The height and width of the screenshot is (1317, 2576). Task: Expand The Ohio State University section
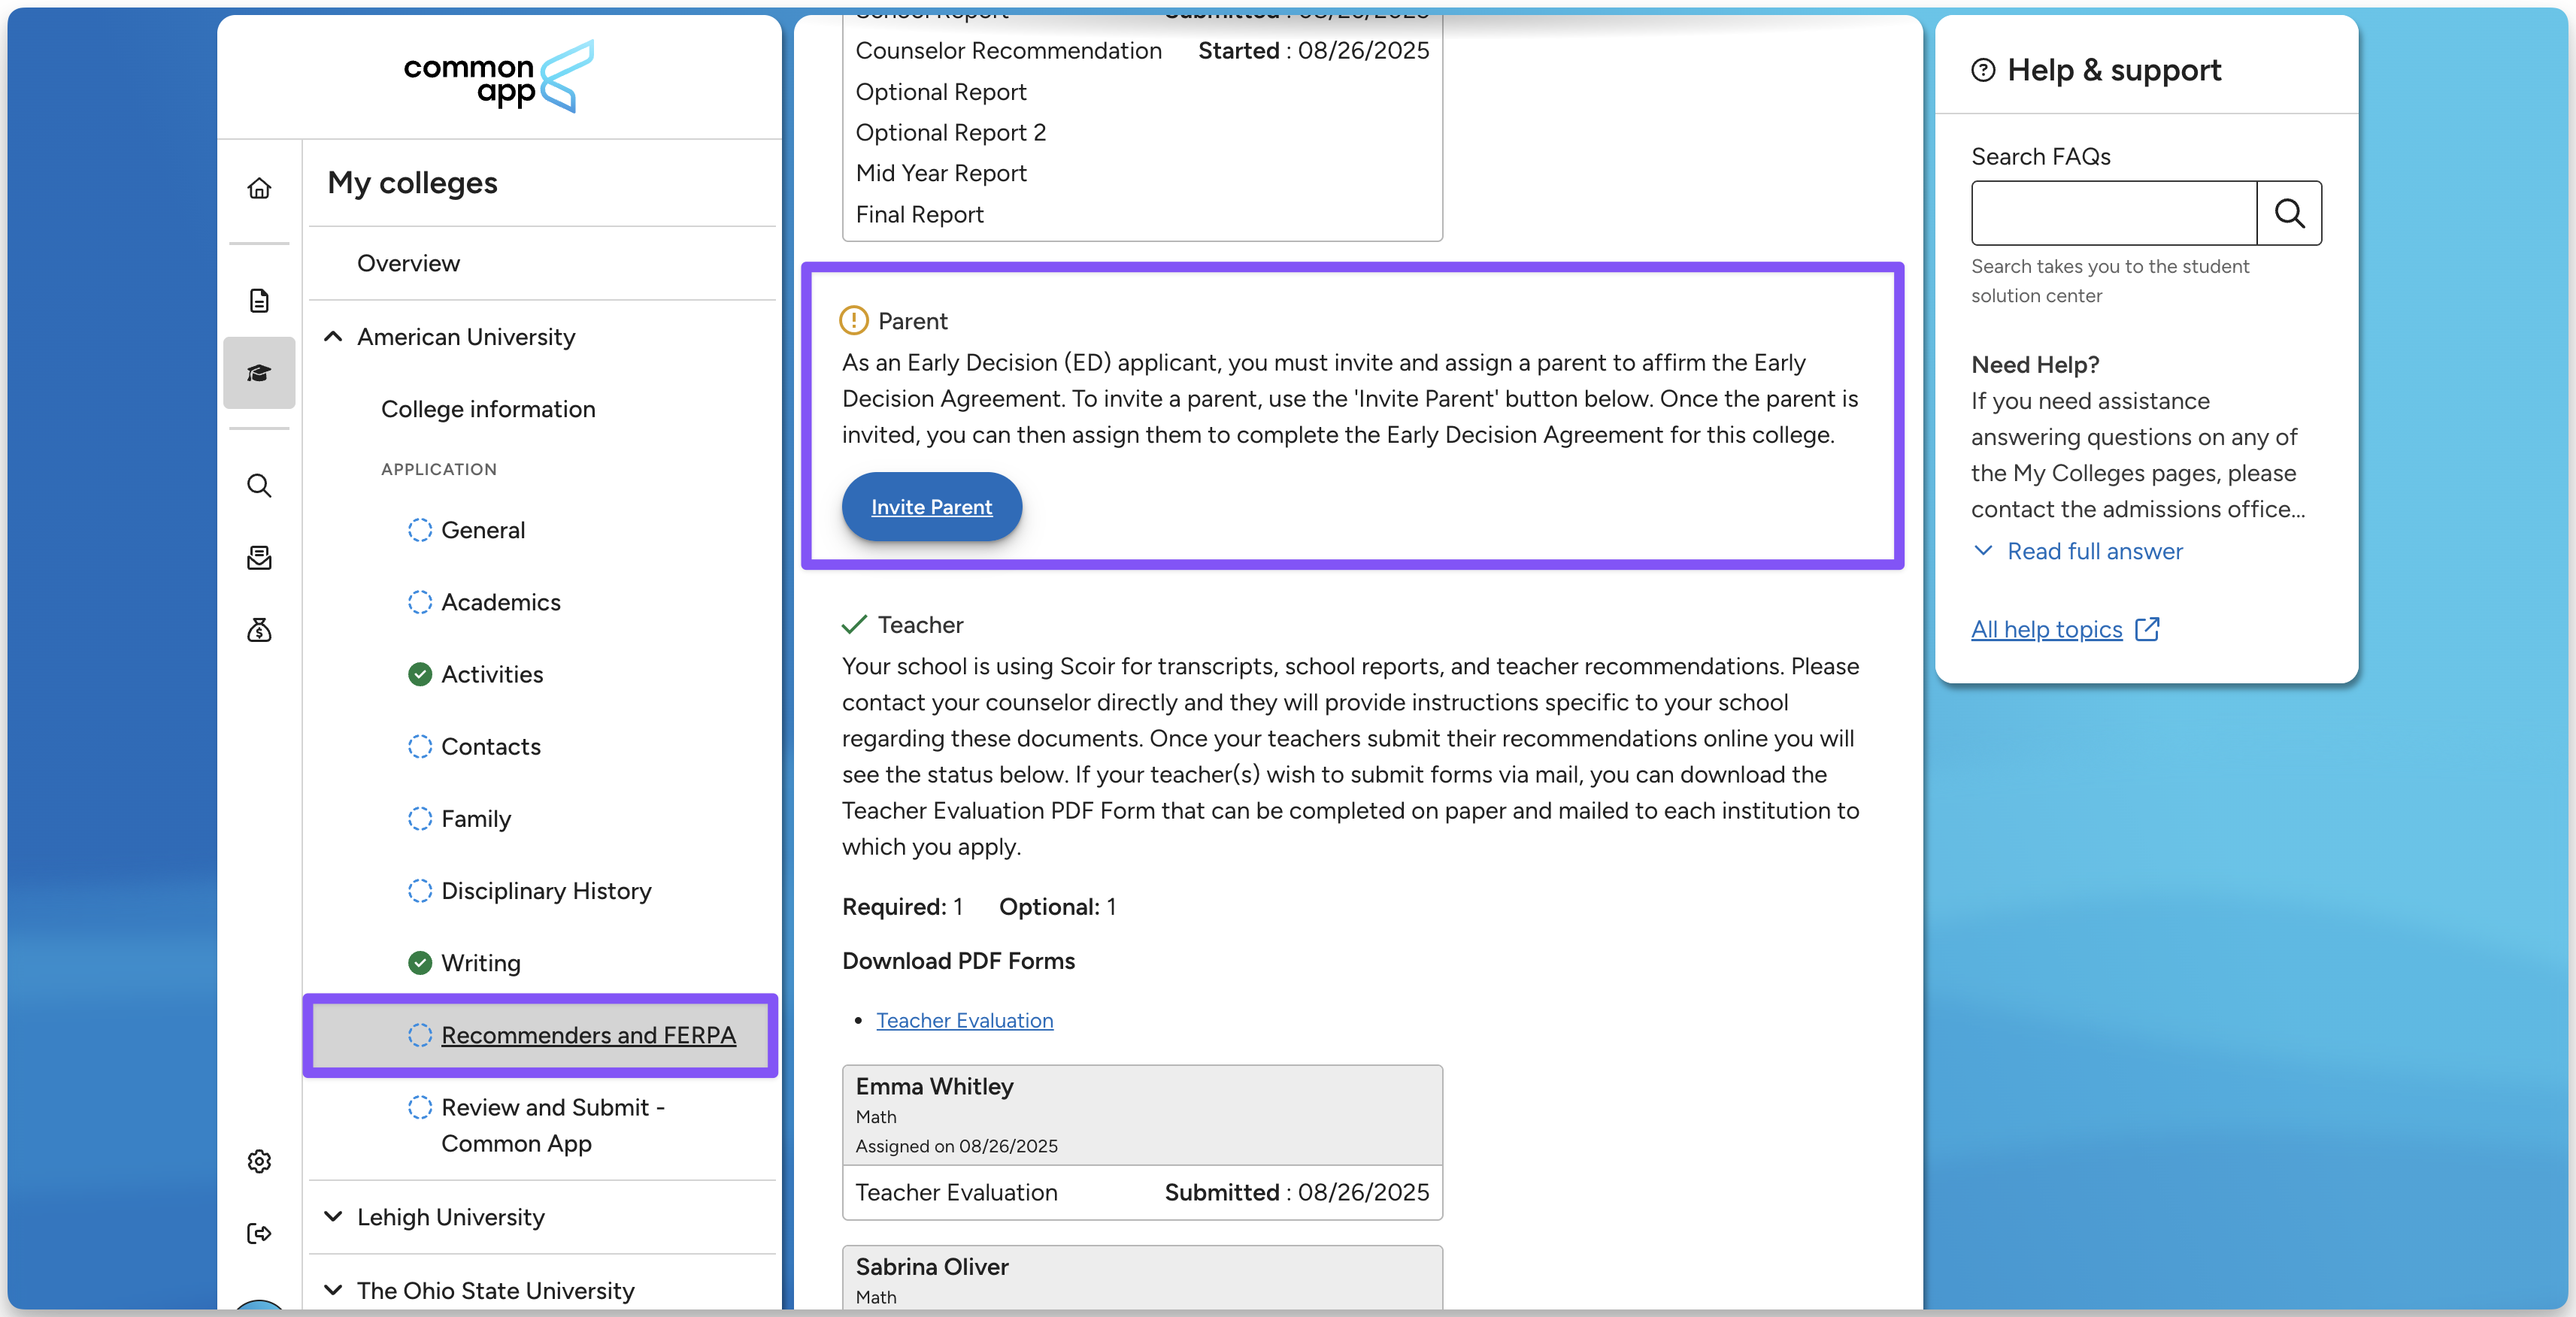[x=333, y=1290]
